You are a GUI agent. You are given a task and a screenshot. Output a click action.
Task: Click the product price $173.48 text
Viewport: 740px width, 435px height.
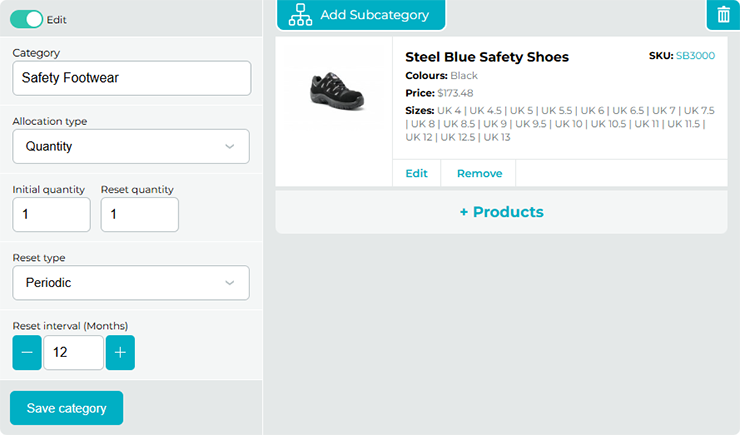click(455, 93)
